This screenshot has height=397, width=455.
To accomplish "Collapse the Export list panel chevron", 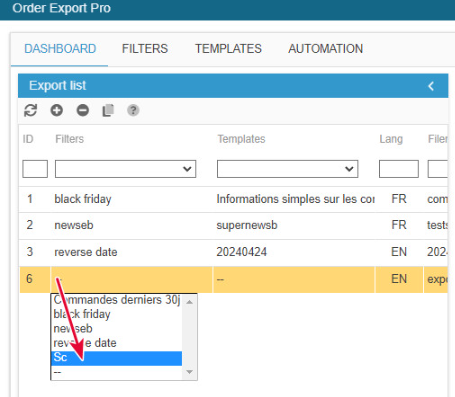I will [x=431, y=86].
